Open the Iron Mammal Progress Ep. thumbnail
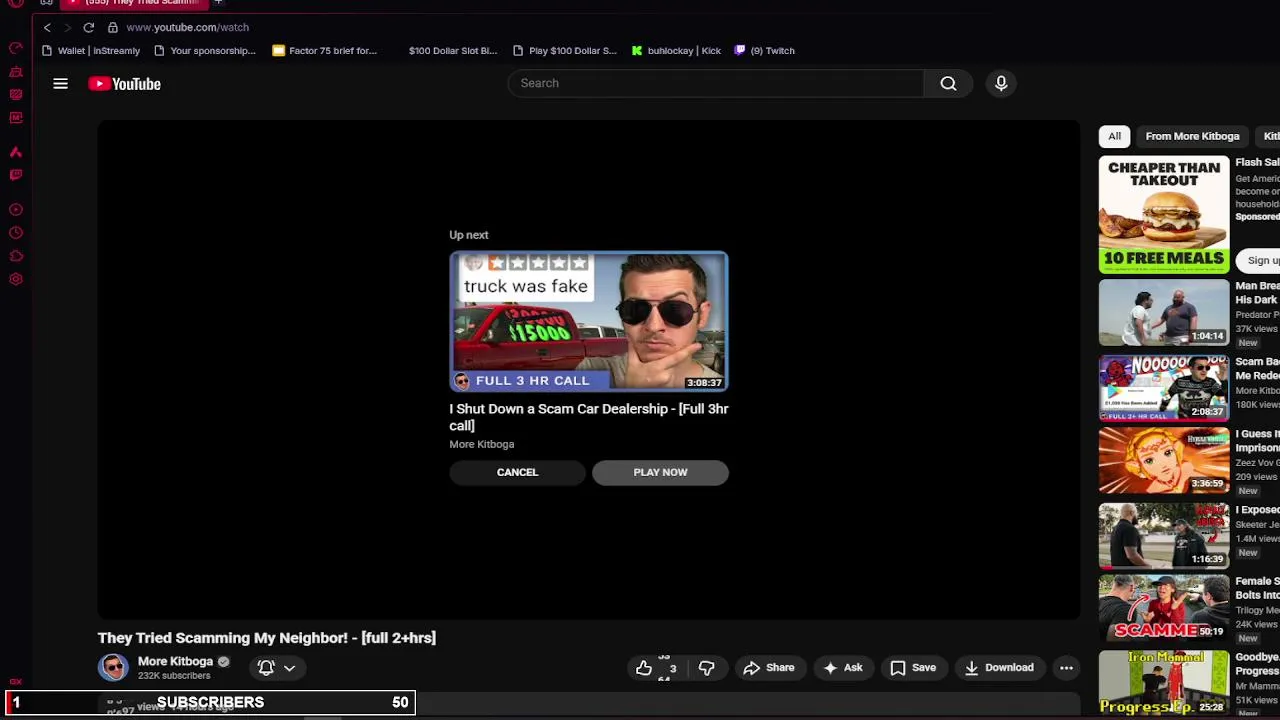Viewport: 1280px width, 720px height. [1164, 683]
